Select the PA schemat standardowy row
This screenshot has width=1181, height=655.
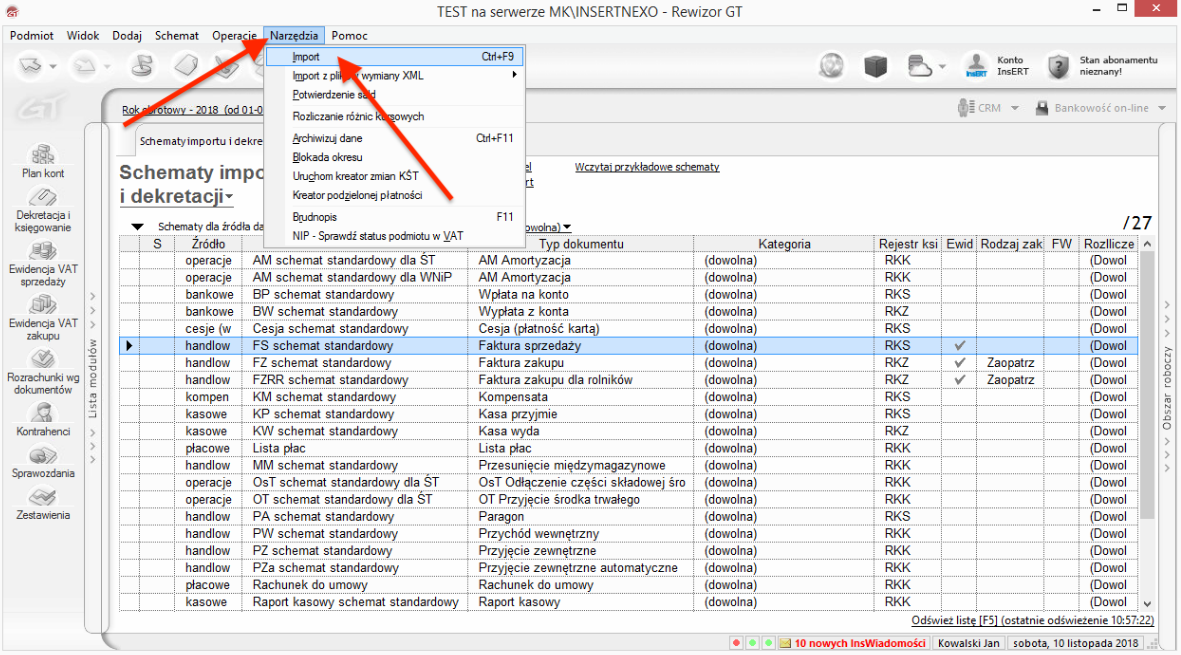coord(322,517)
